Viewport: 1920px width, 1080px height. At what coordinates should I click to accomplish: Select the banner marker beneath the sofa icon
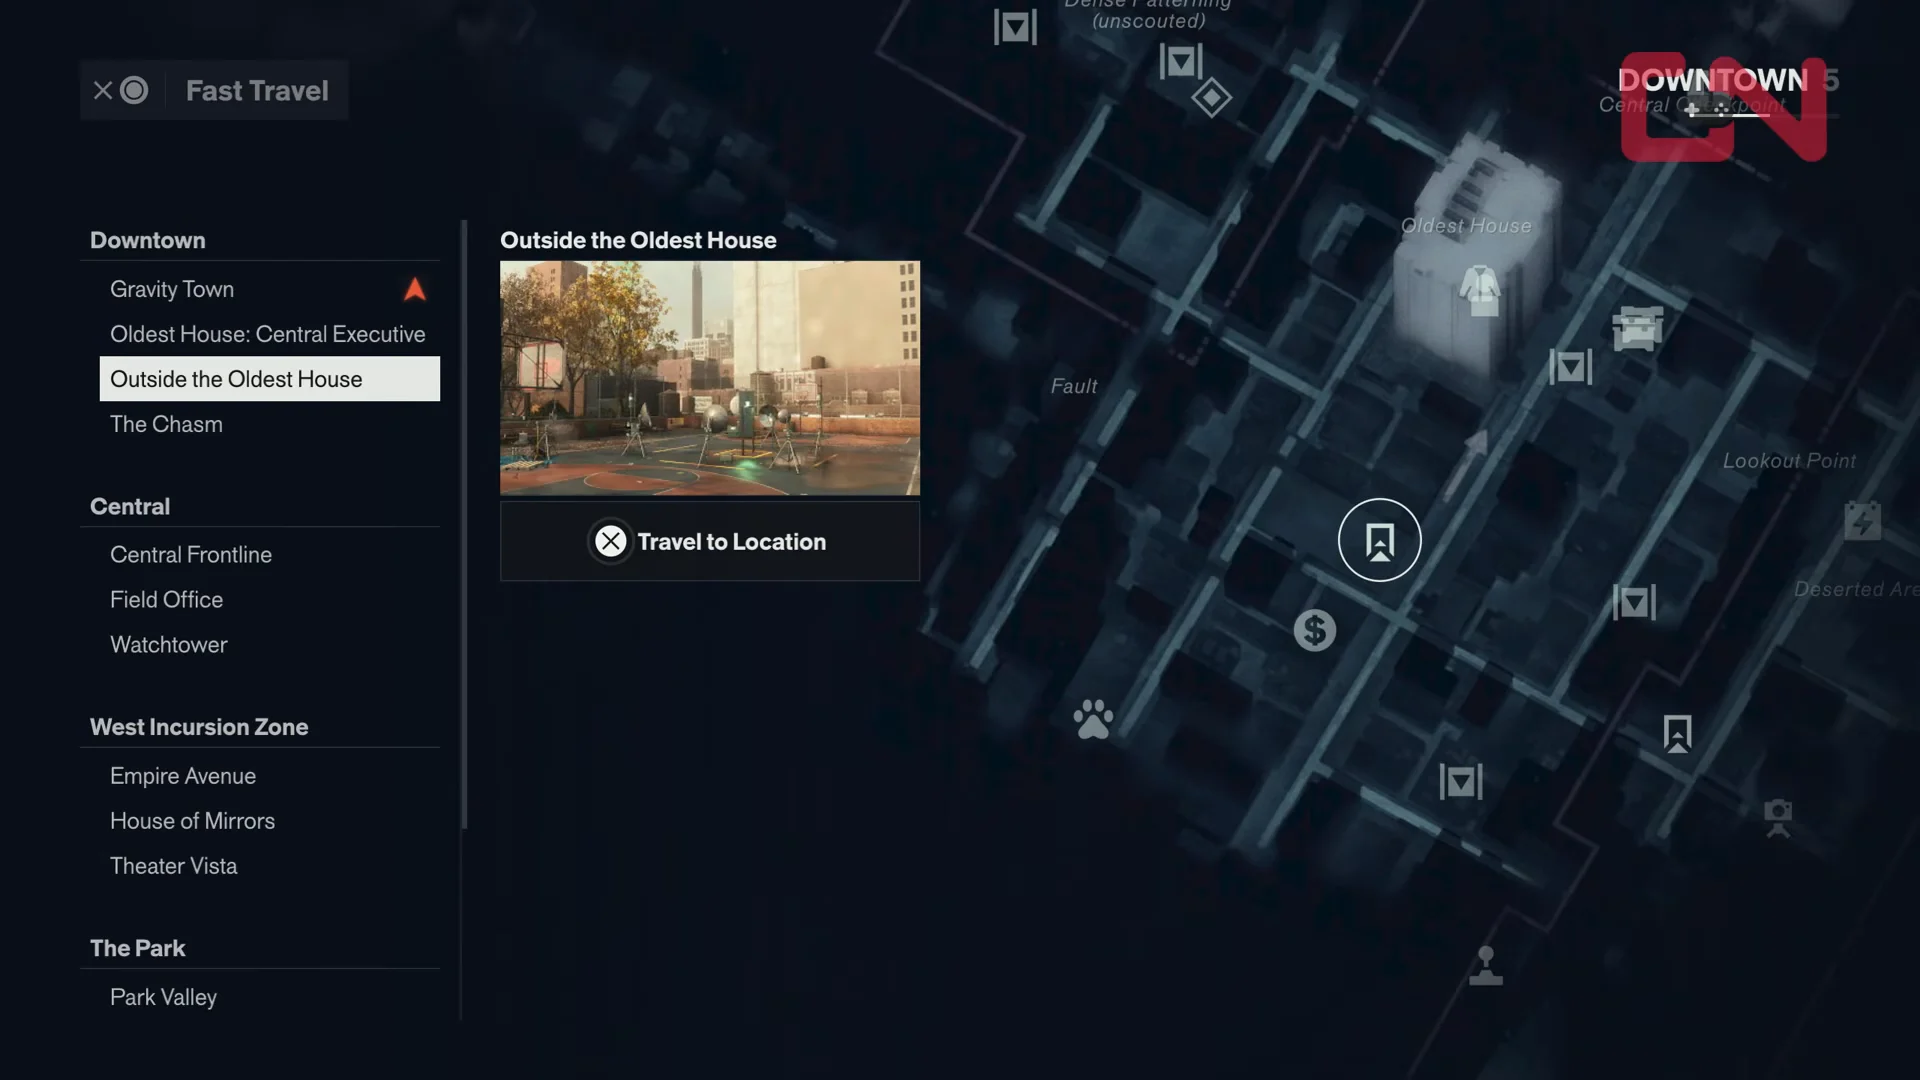click(1570, 367)
